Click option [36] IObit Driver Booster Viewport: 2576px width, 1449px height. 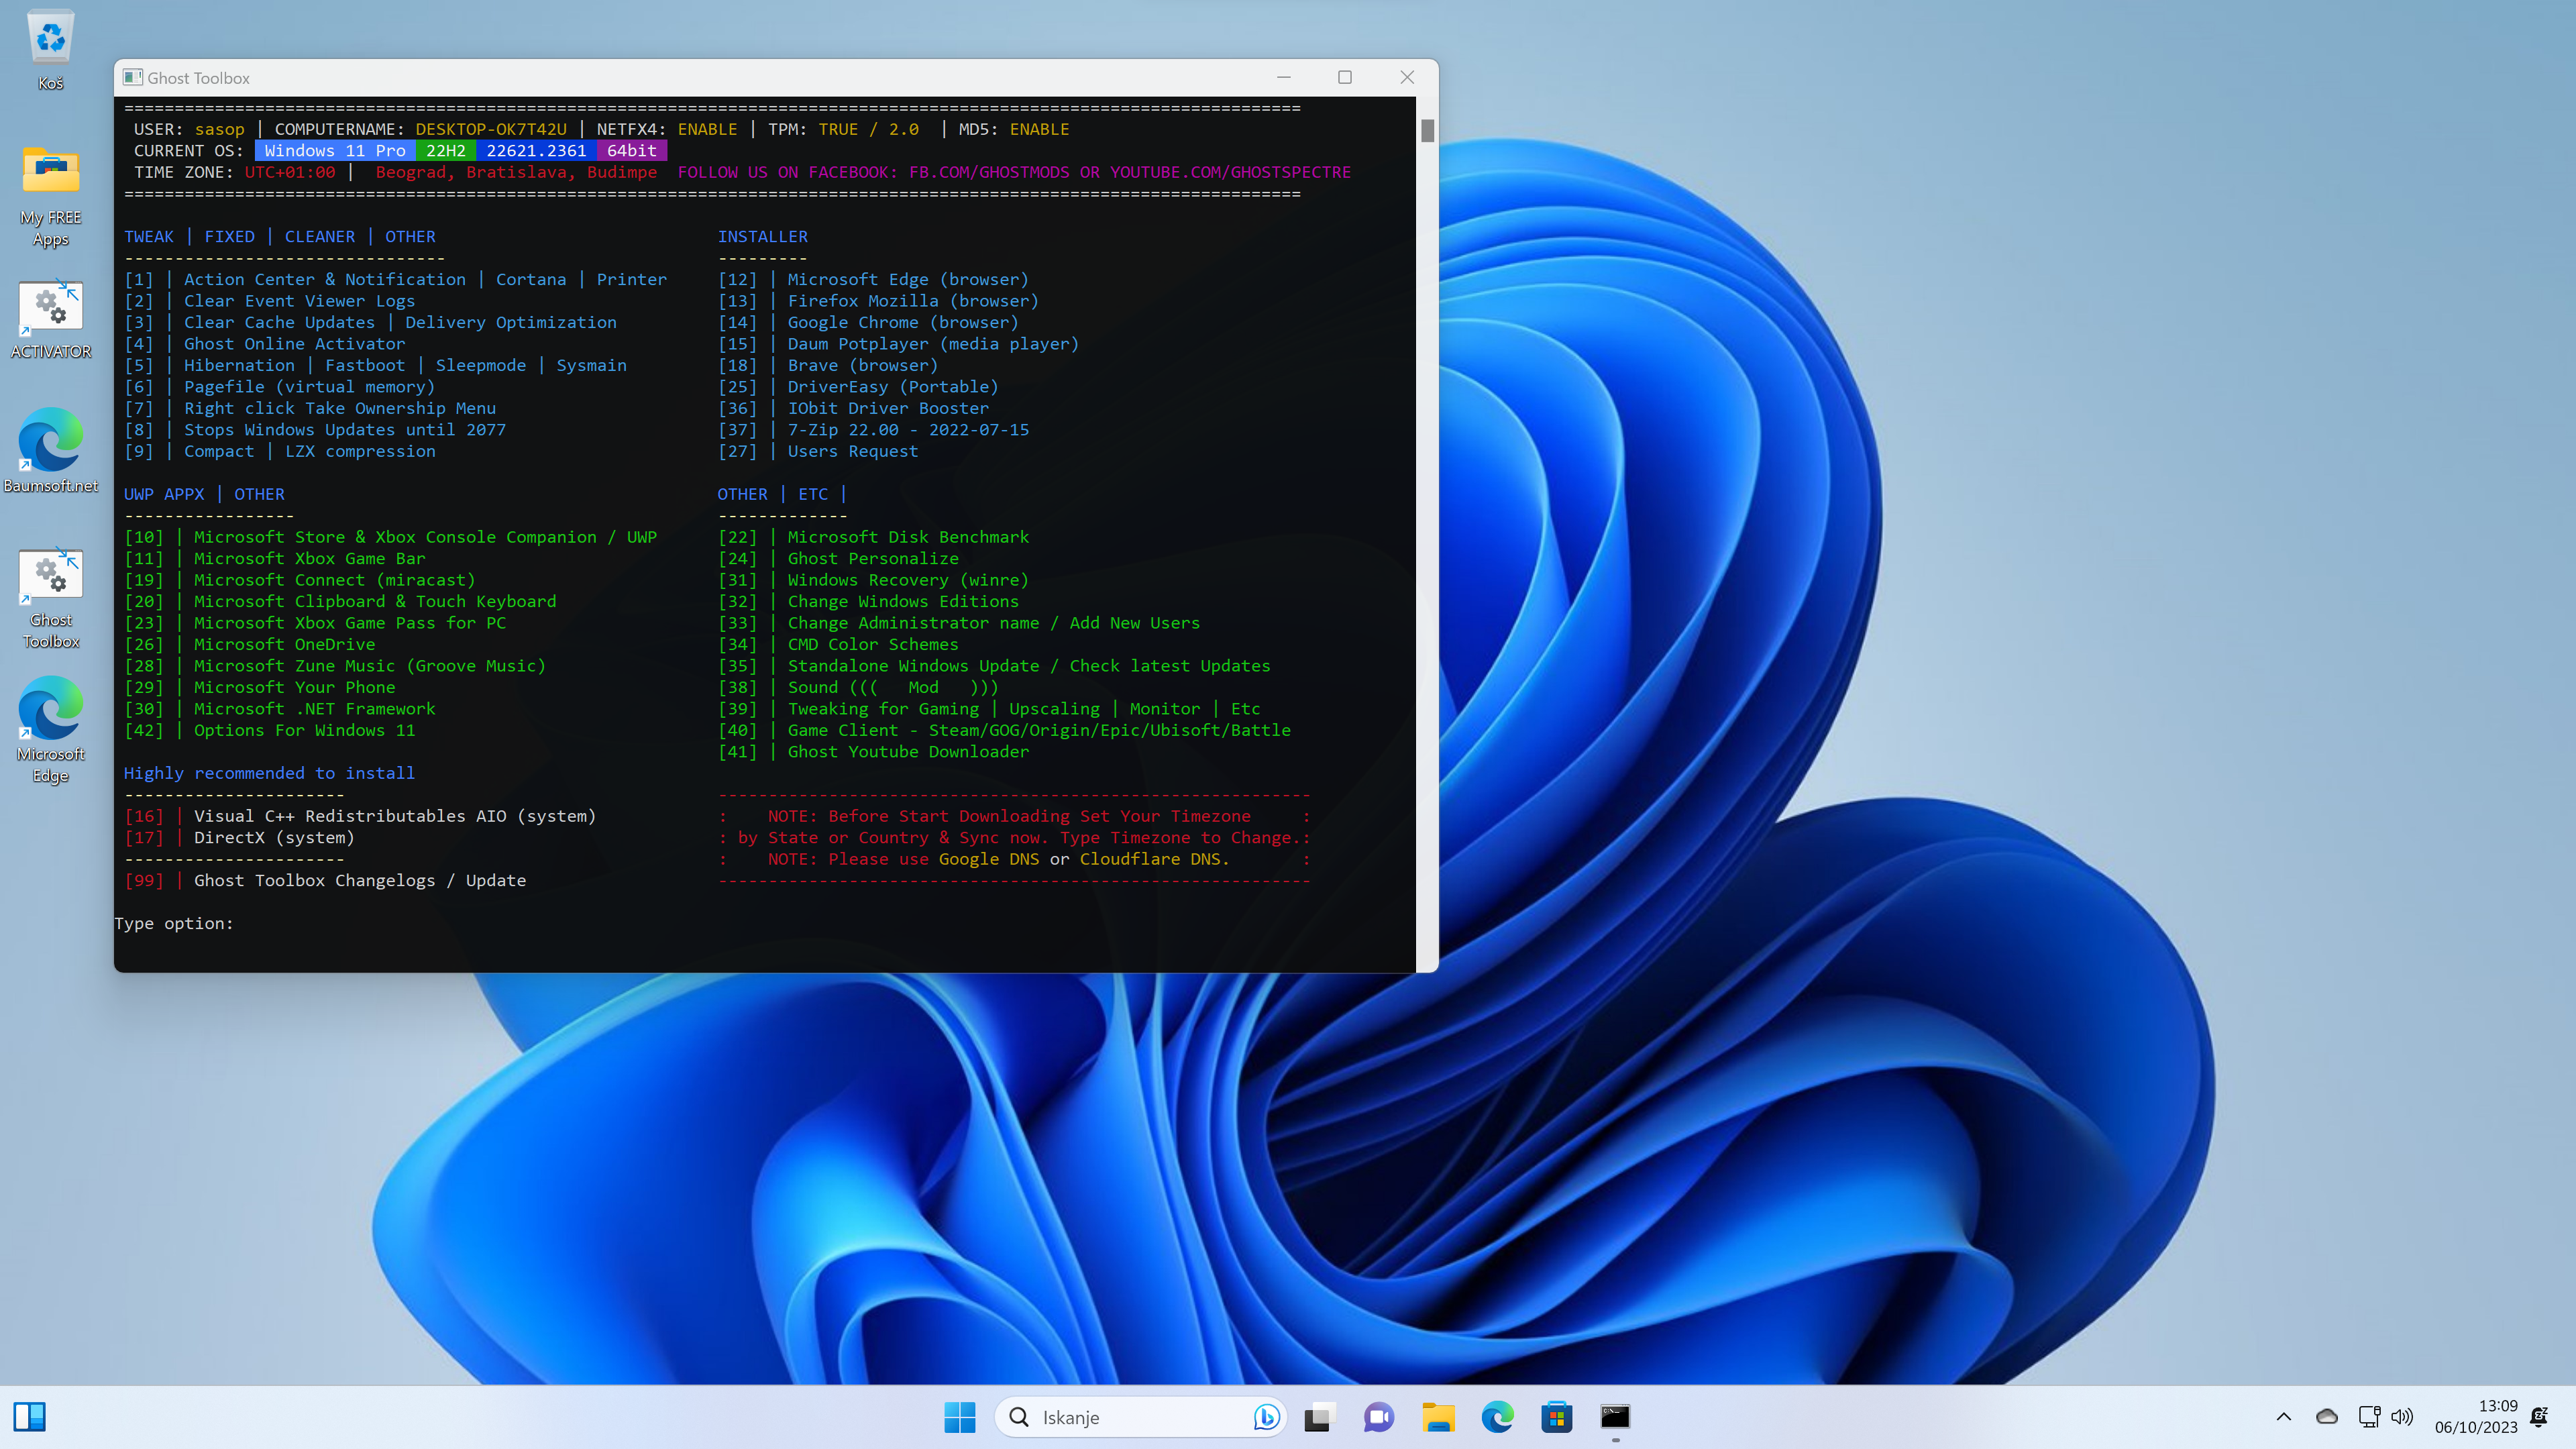(x=853, y=408)
